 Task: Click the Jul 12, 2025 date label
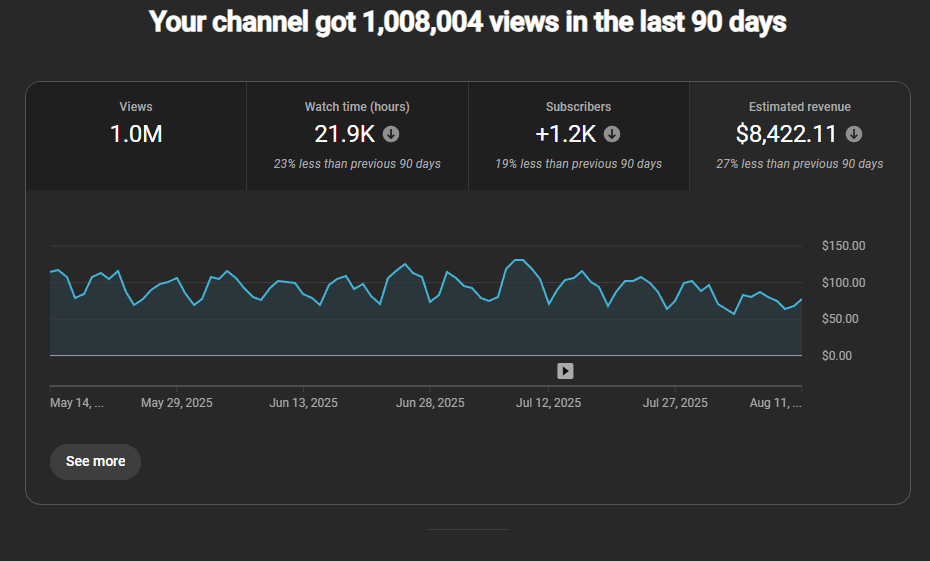(x=548, y=403)
